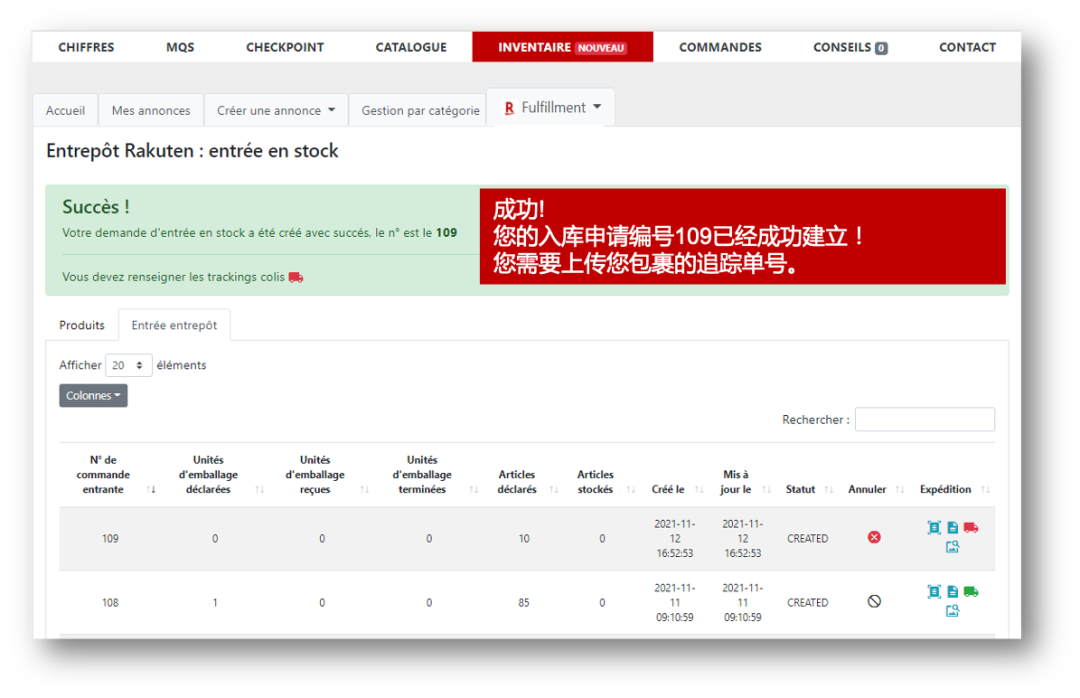1080x698 pixels.
Task: Open the COMMANDES menu
Action: pos(720,48)
